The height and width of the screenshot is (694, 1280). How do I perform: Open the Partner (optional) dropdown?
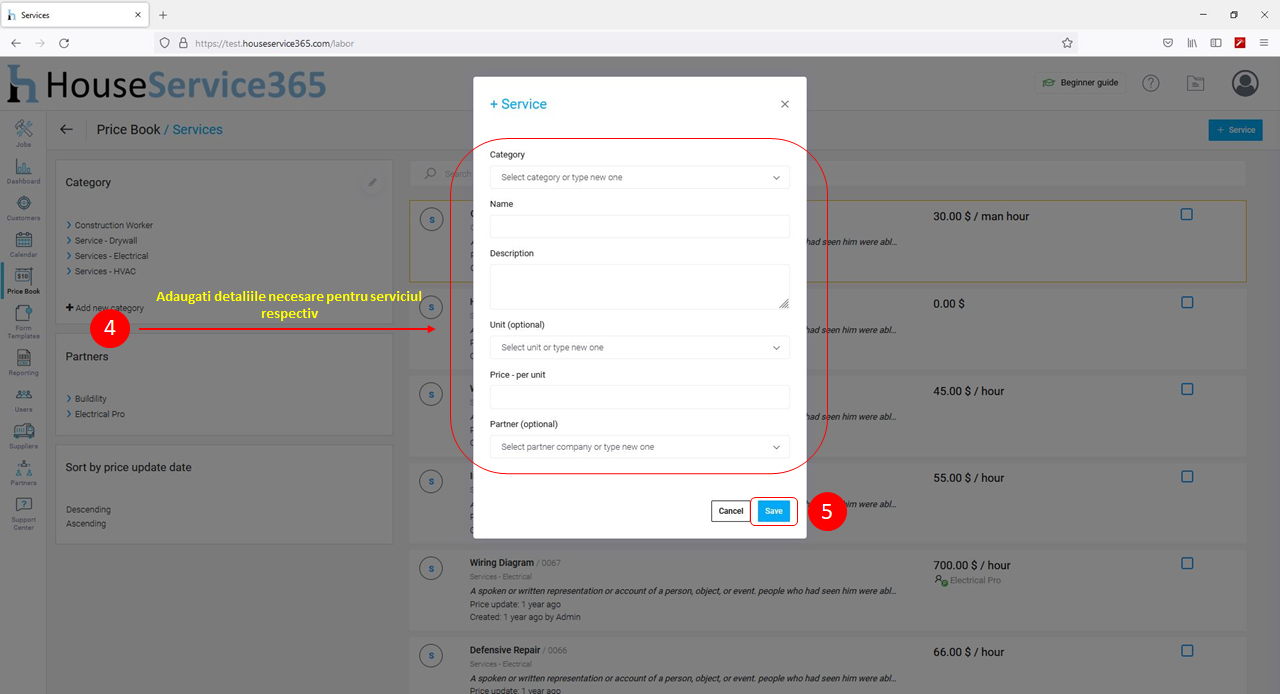click(639, 447)
